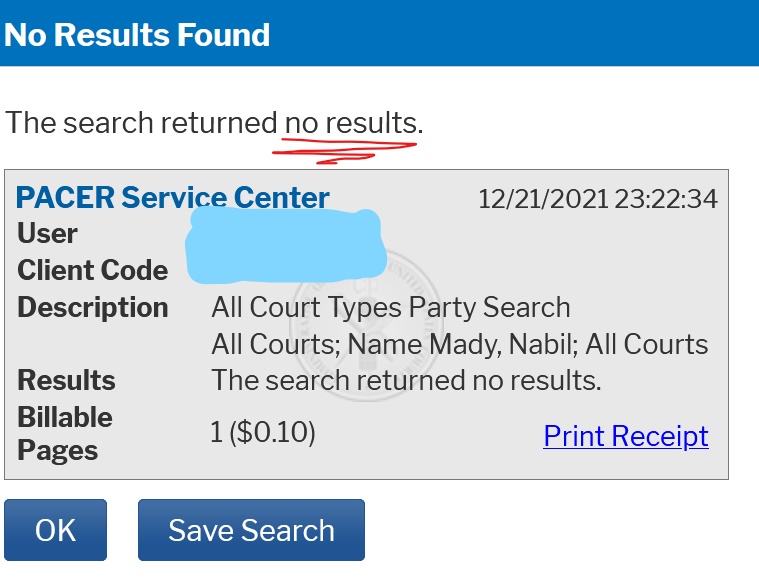Screen dimensions: 759x584
Task: Select the User field label
Action: pyautogui.click(x=47, y=233)
